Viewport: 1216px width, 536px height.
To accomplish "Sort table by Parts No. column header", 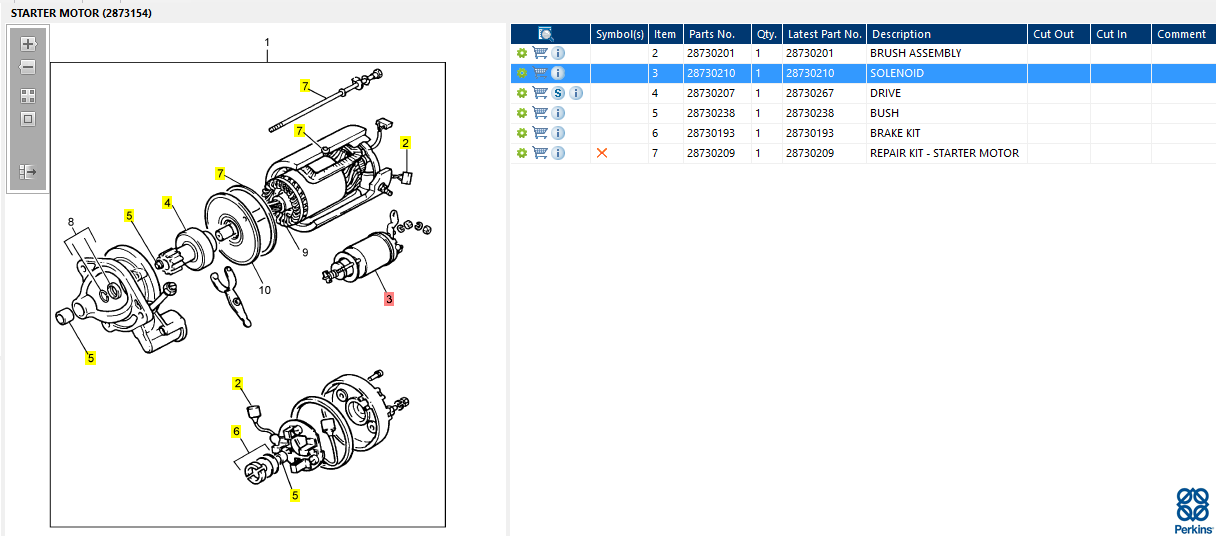I will (x=711, y=34).
